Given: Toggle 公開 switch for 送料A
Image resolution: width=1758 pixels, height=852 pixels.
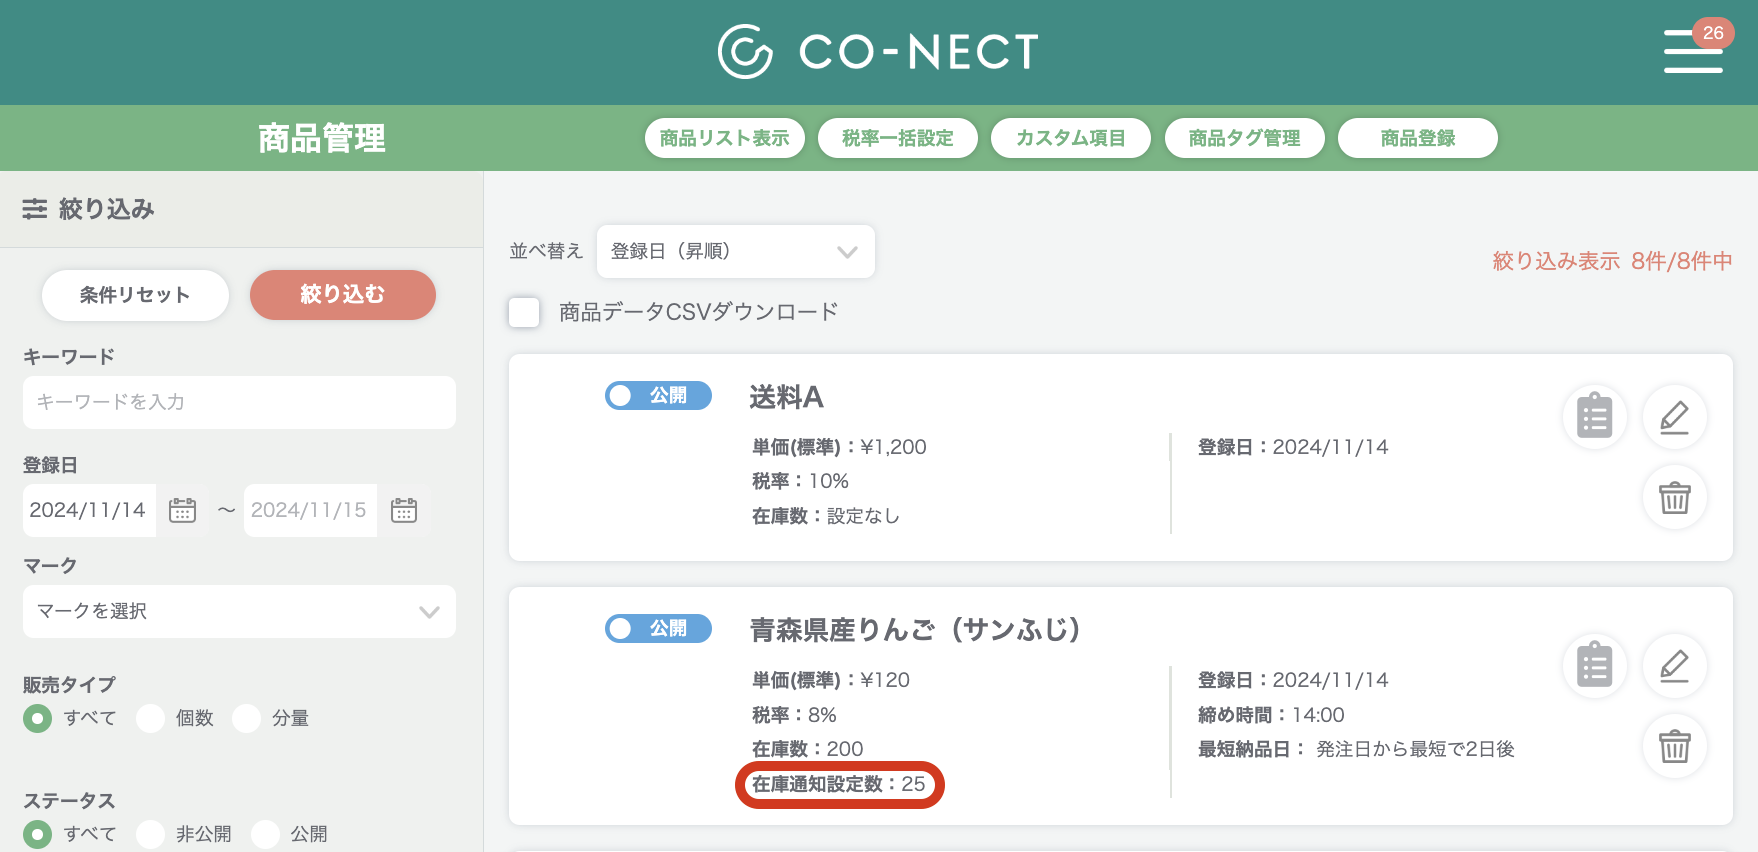Looking at the screenshot, I should click(658, 396).
